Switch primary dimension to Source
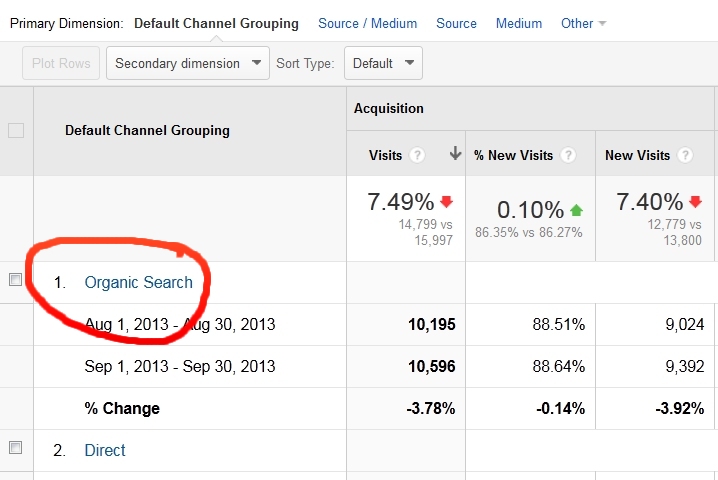This screenshot has height=480, width=718. (x=456, y=23)
